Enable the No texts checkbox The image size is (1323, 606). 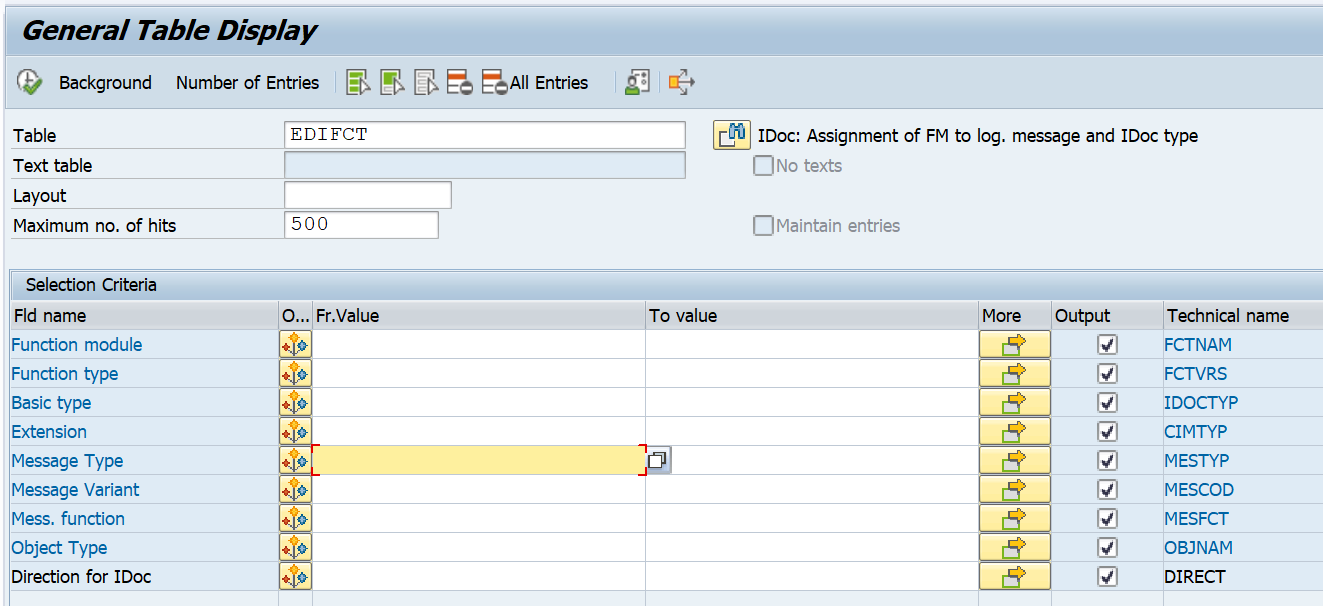763,165
